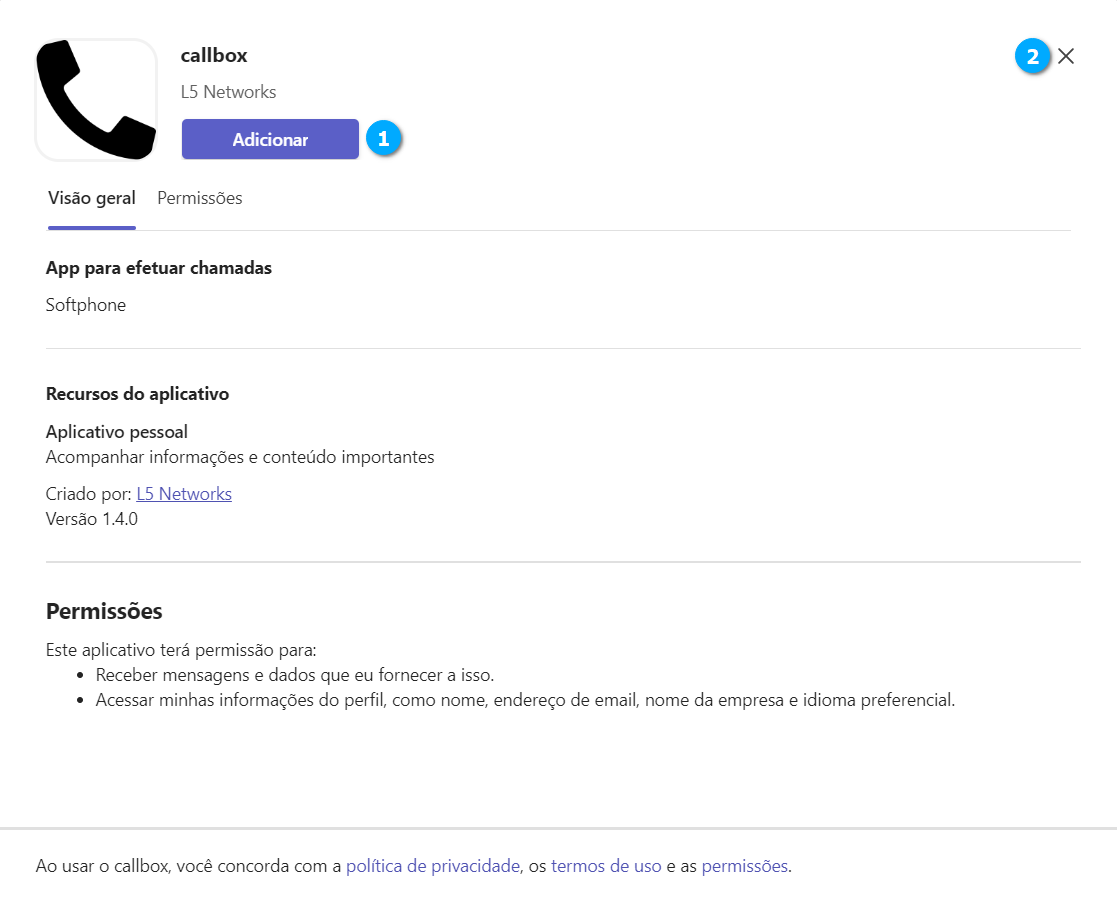This screenshot has width=1117, height=898.
Task: Click the large Permissões section heading
Action: pyautogui.click(x=104, y=611)
